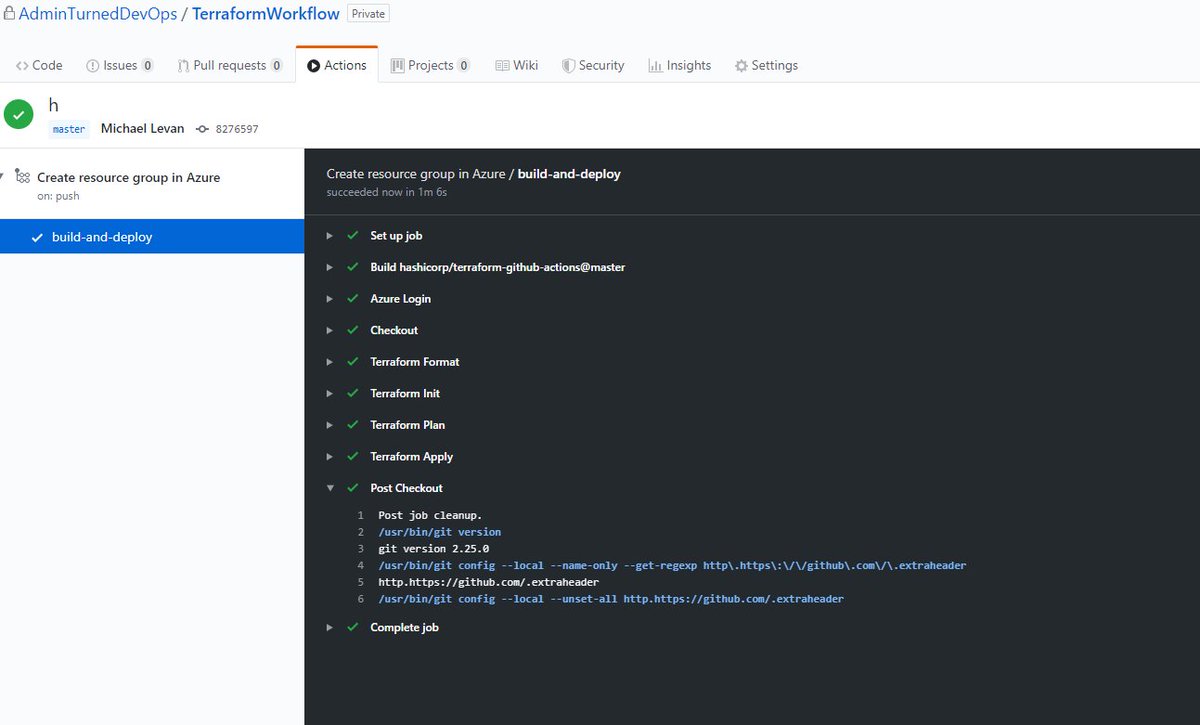Viewport: 1200px width, 725px height.
Task: Click the succeeded now in 1m 6s text
Action: tap(386, 192)
